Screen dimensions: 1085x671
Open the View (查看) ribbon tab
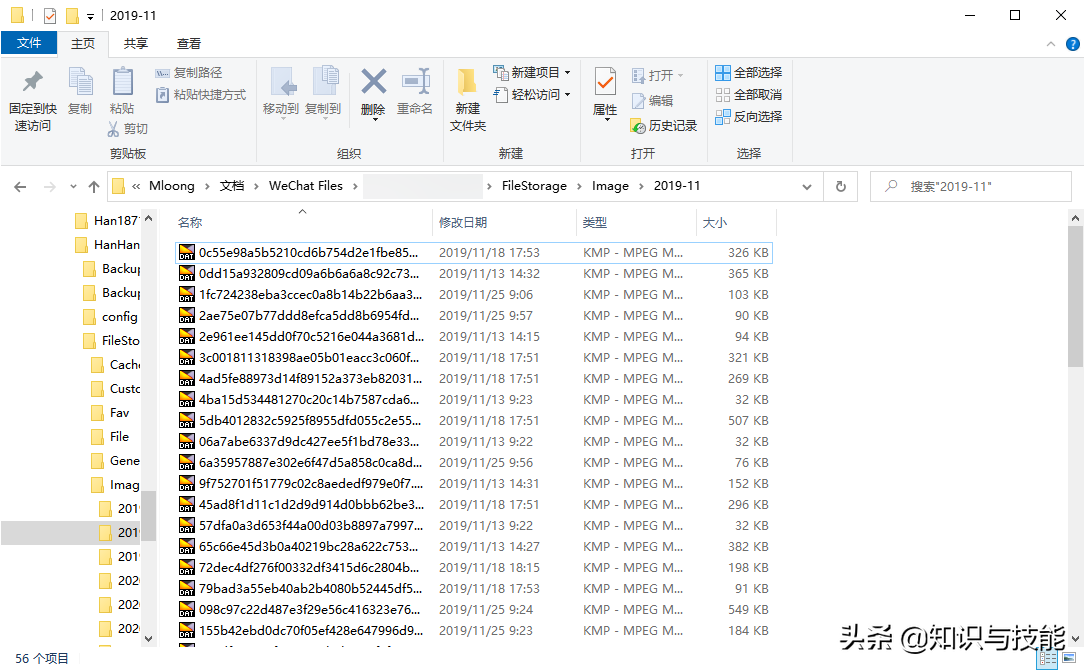click(x=189, y=43)
